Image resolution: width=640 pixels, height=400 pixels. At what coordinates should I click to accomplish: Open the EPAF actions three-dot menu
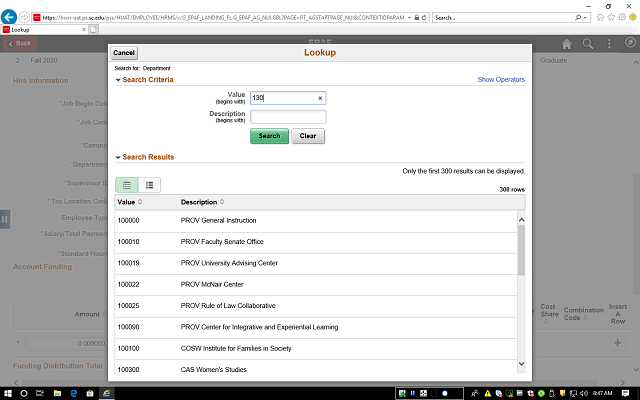pos(609,44)
